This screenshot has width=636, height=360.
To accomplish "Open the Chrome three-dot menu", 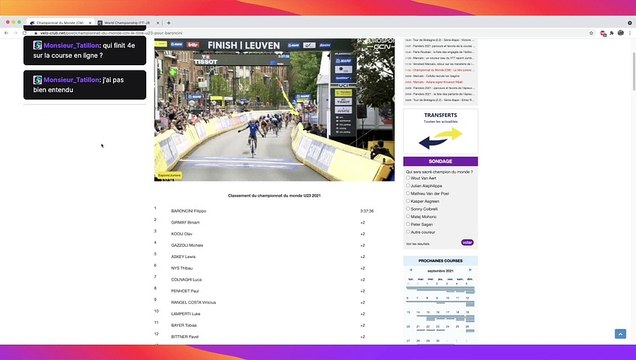I will pos(630,33).
